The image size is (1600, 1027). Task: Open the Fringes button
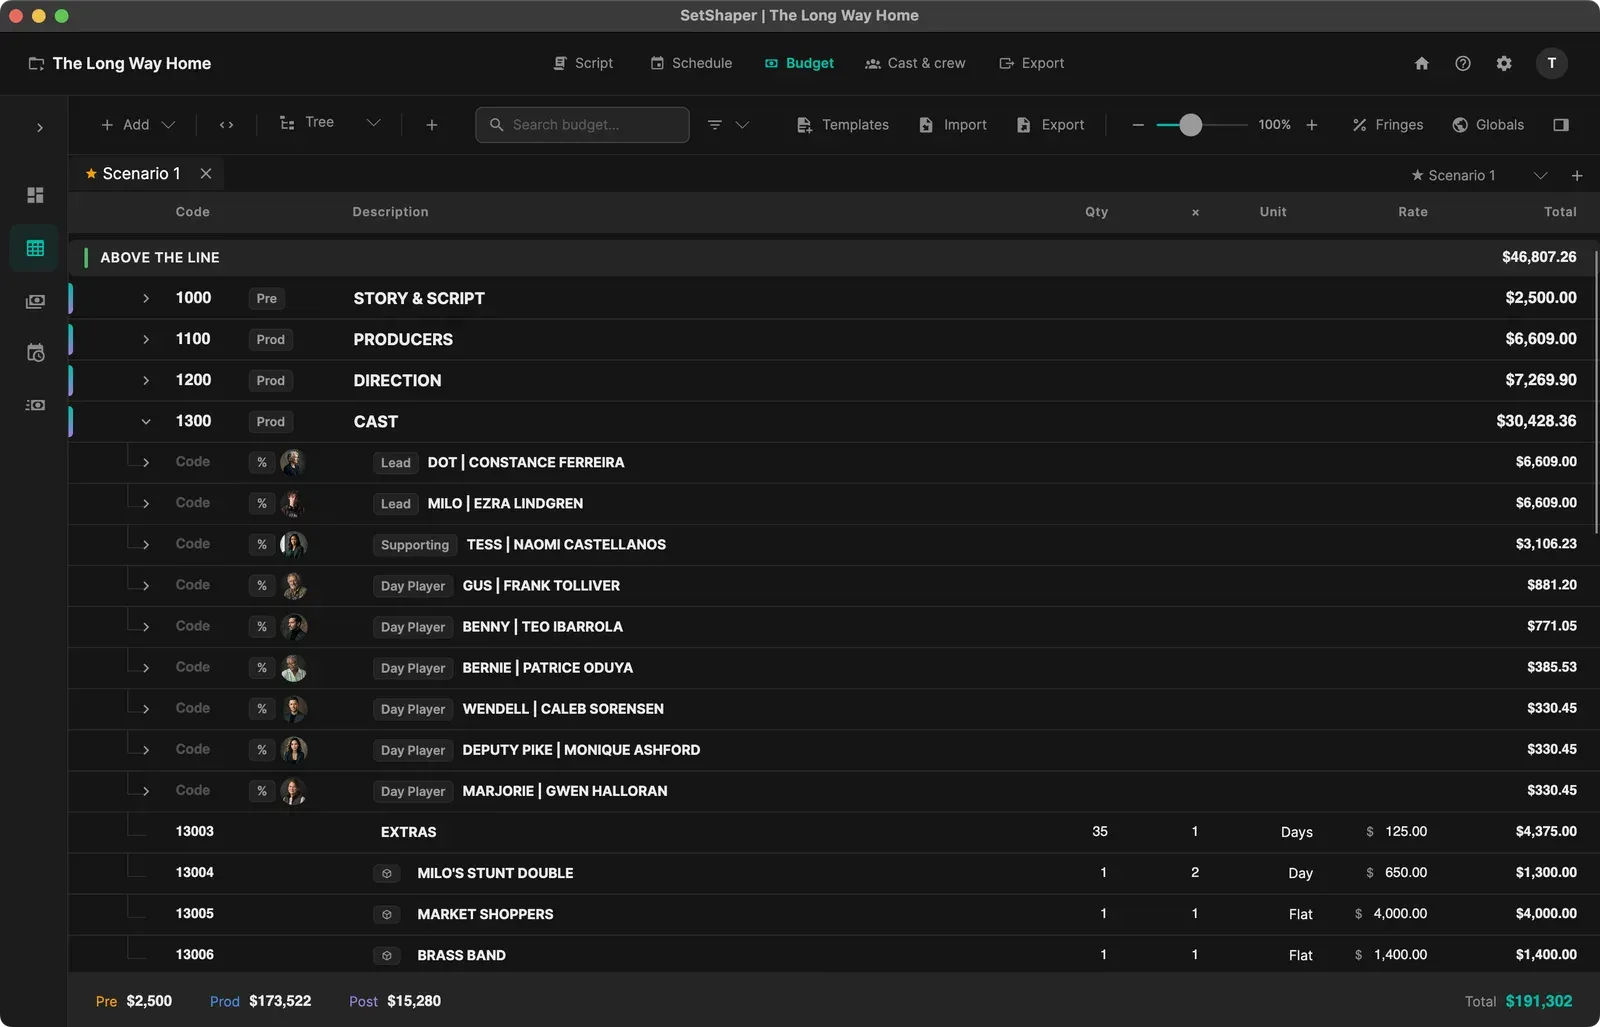coord(1387,125)
